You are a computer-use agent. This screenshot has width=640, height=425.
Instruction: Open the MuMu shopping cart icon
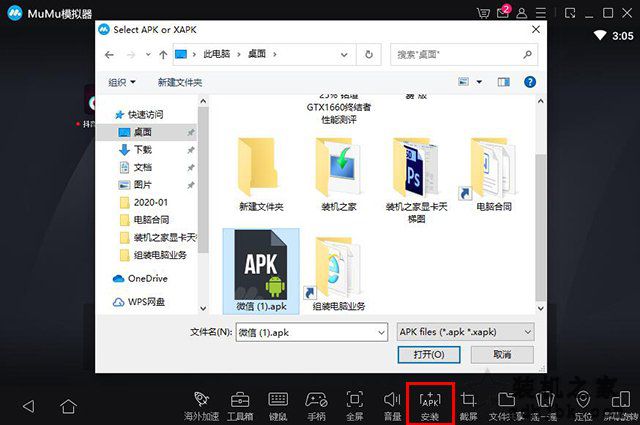point(483,13)
